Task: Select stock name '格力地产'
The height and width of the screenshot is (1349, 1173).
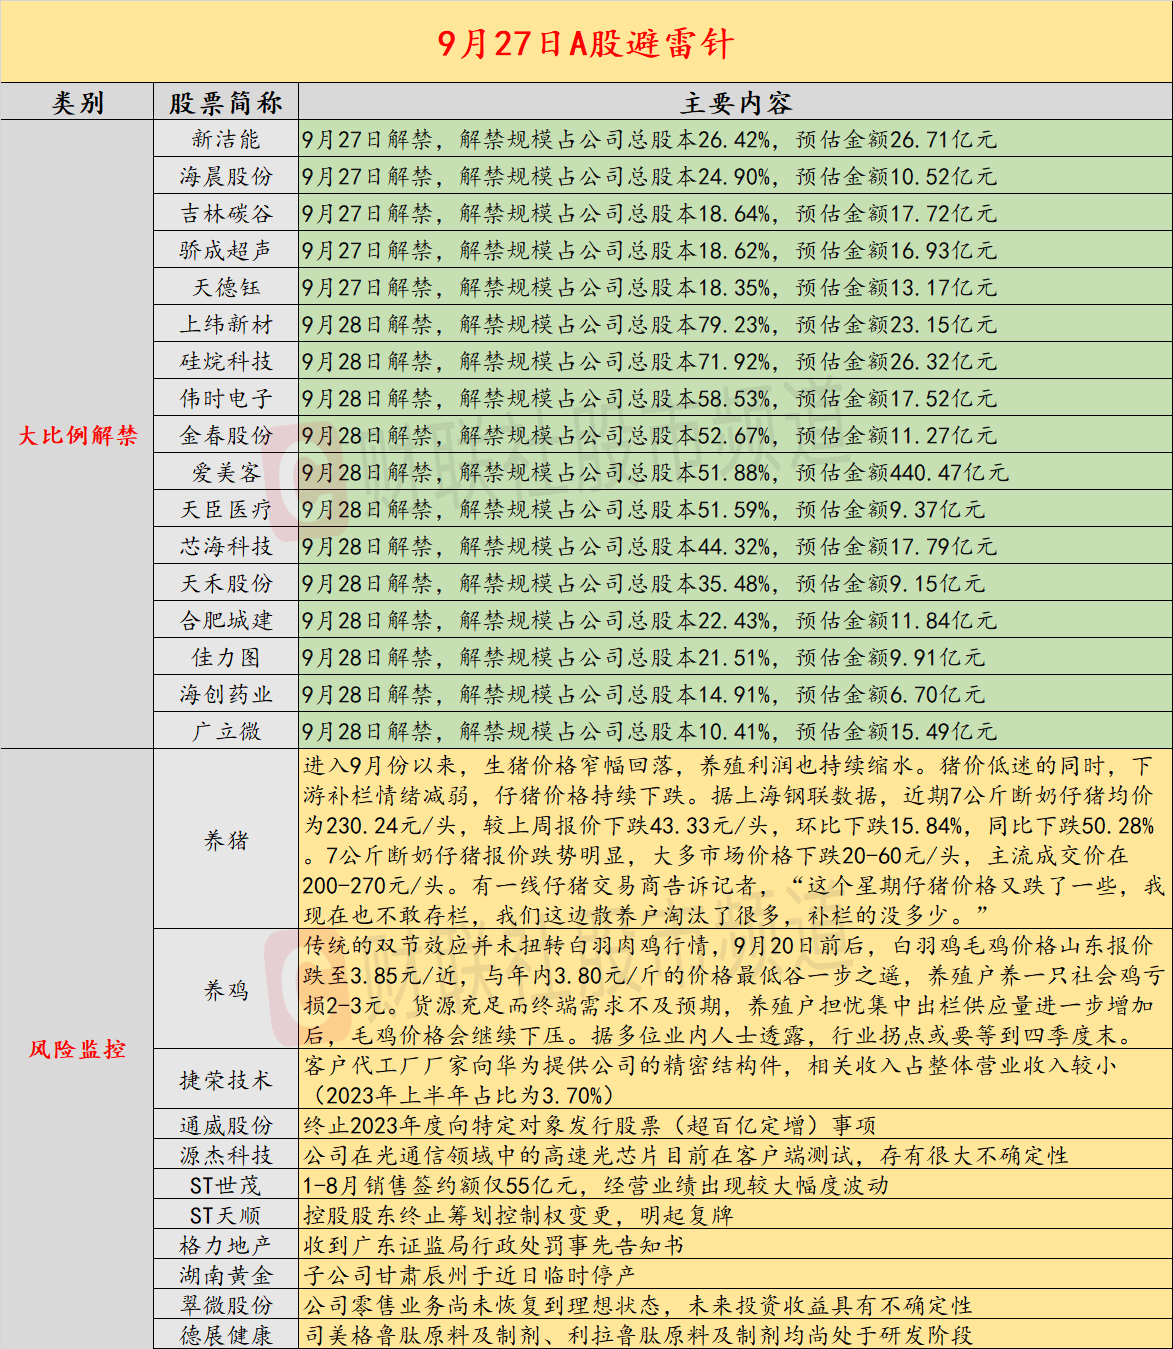Action: tap(226, 1246)
